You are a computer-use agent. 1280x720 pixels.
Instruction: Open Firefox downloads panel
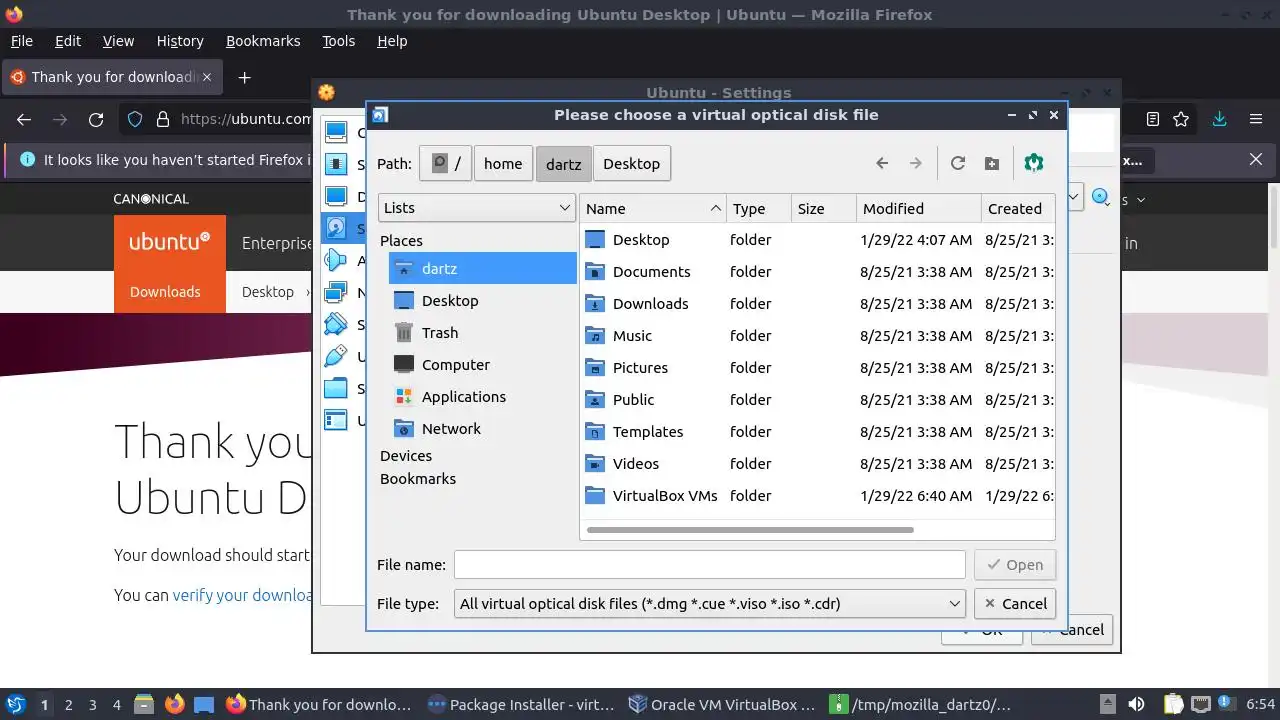click(1219, 120)
